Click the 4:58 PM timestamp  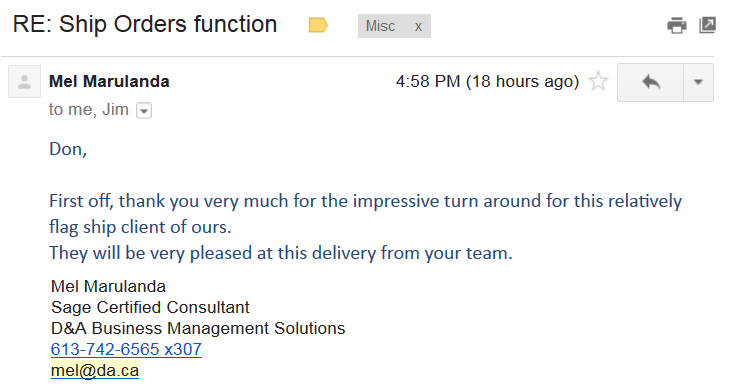point(488,82)
